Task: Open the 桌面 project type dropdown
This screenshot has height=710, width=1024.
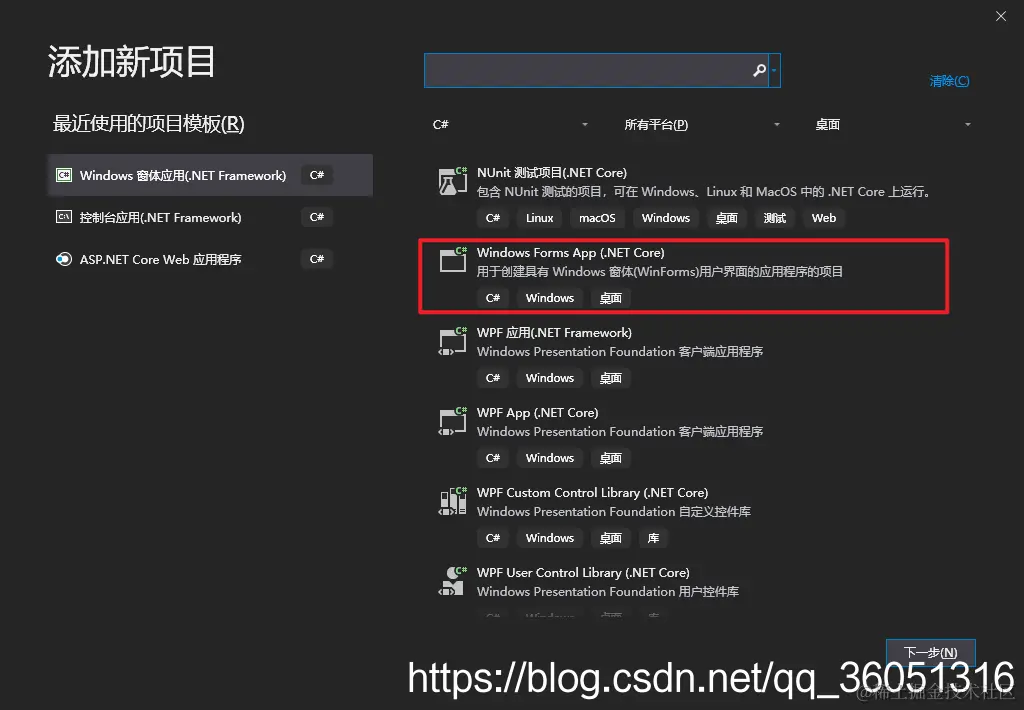Action: [x=890, y=124]
